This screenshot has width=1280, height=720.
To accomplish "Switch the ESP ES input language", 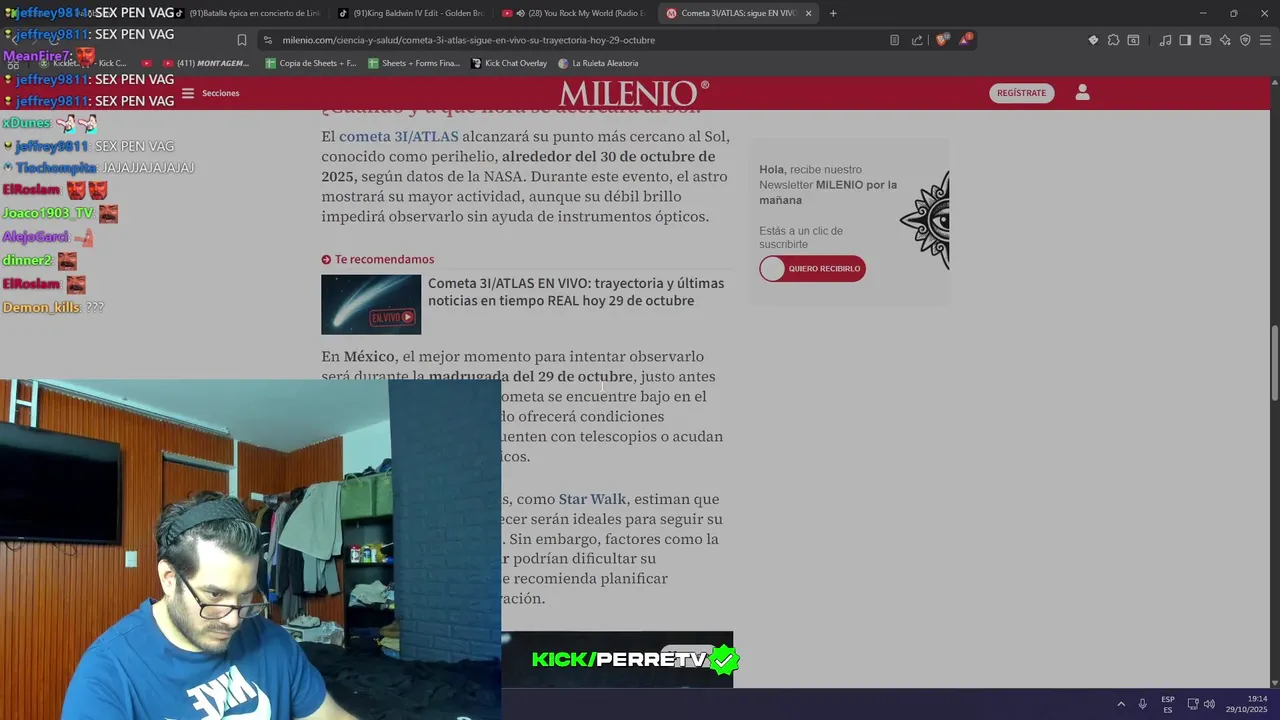I will pos(1168,704).
